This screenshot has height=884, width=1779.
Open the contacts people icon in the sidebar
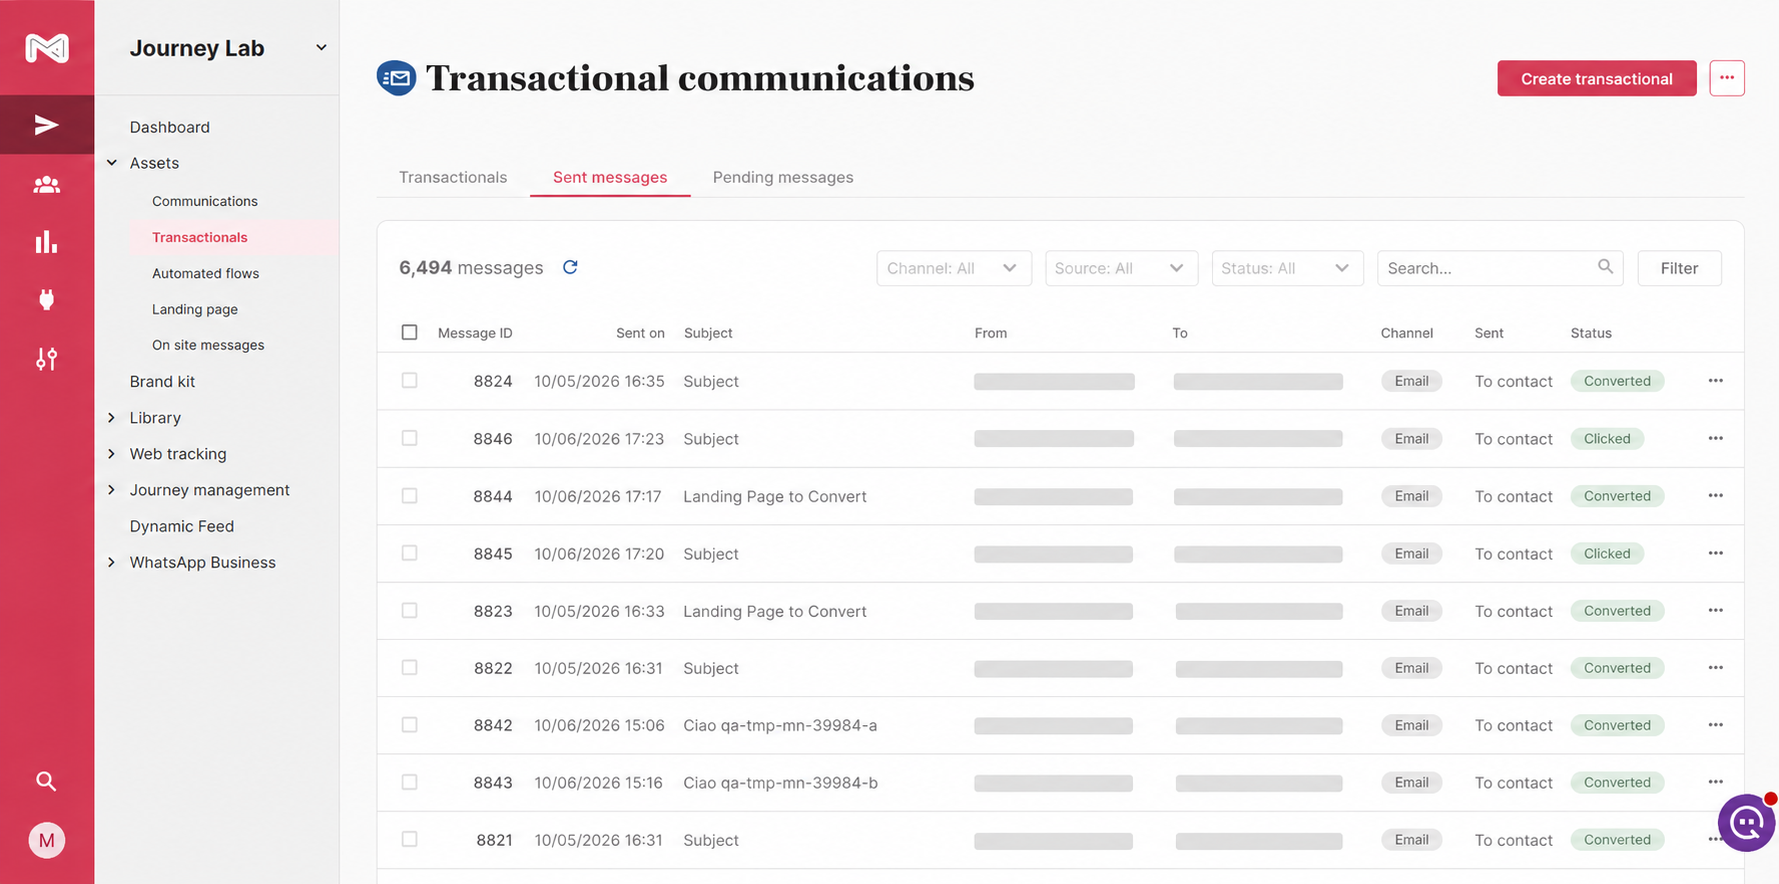(x=47, y=185)
